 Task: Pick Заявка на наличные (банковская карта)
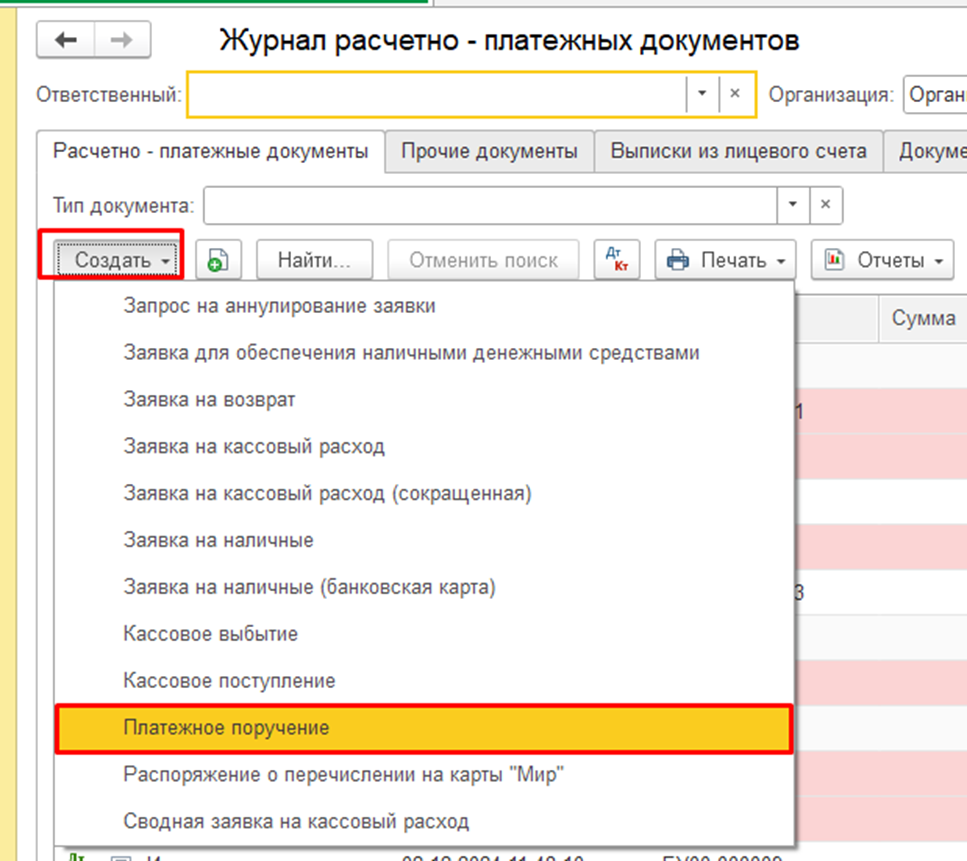(424, 587)
